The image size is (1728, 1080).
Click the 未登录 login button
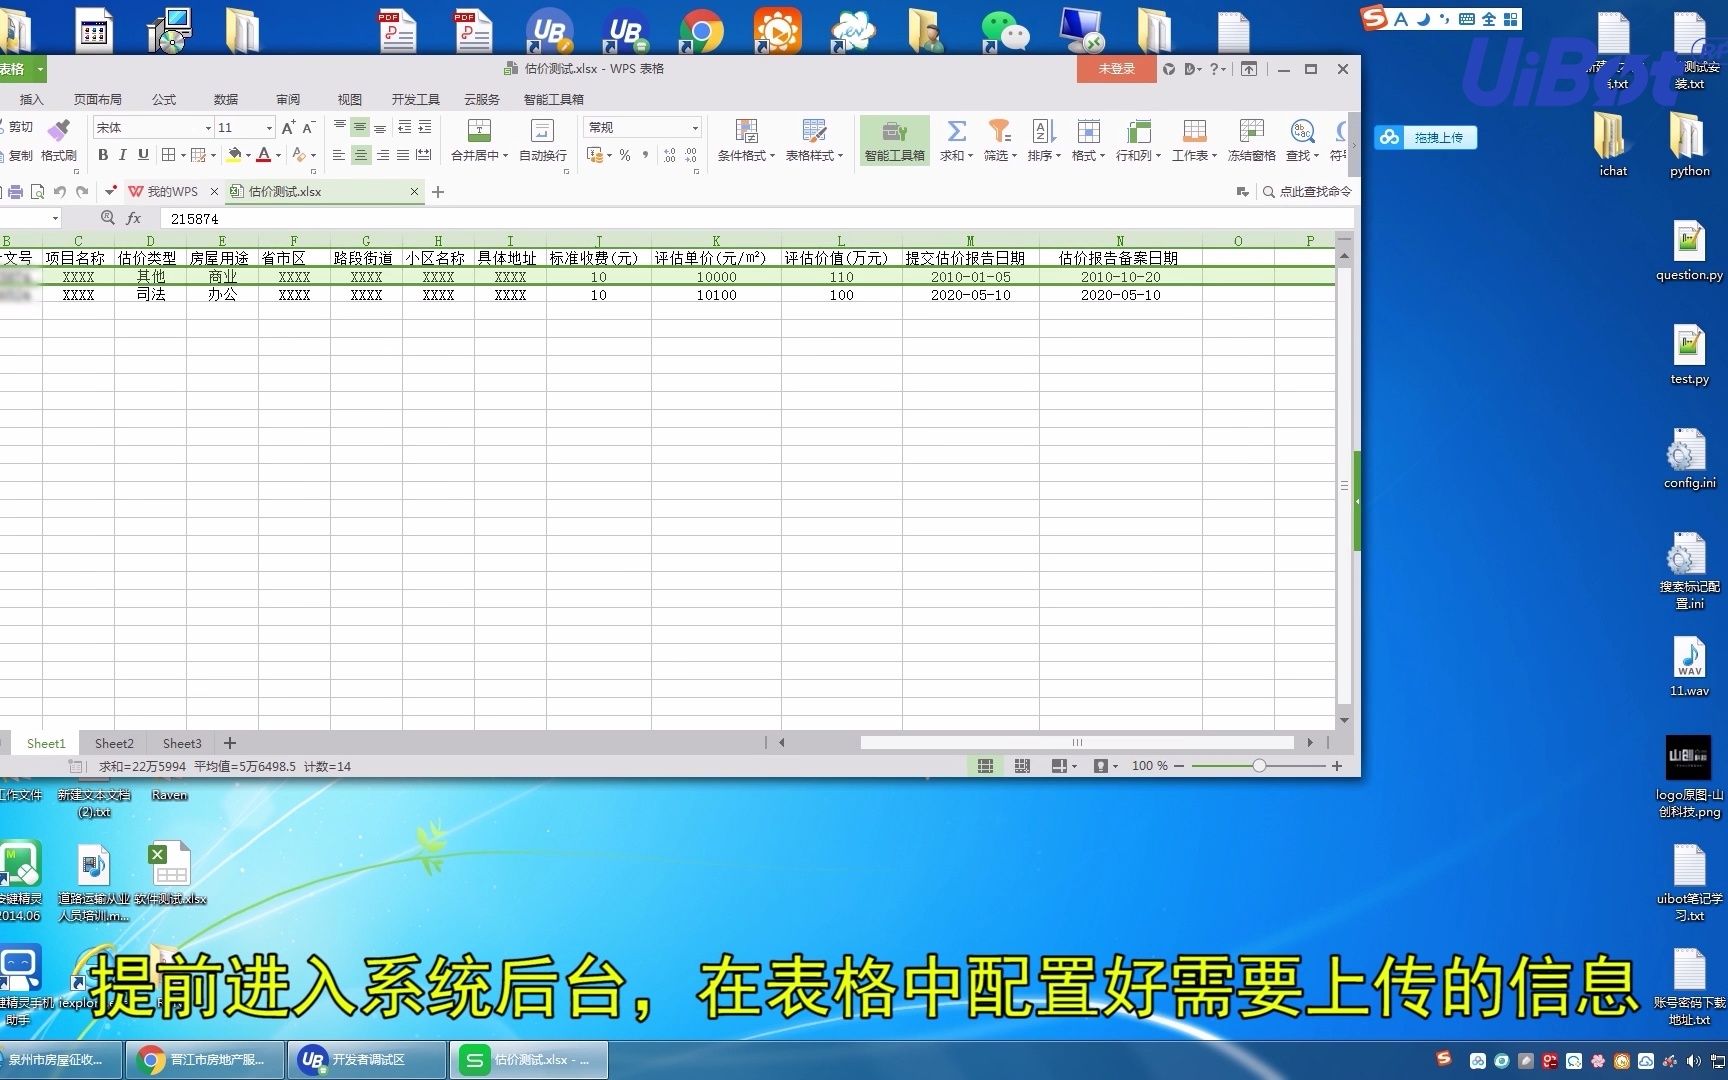point(1114,69)
